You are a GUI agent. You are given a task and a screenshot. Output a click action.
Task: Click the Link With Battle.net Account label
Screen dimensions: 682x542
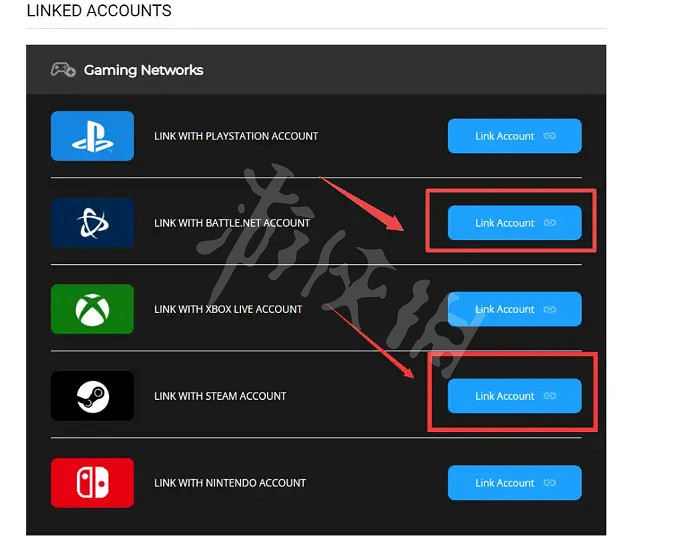tap(232, 223)
